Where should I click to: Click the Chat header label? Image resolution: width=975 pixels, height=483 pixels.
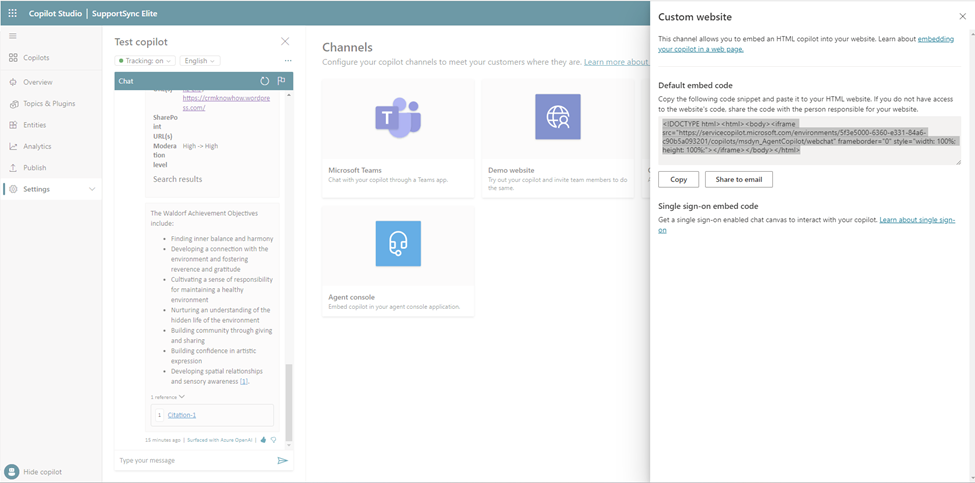[x=126, y=81]
